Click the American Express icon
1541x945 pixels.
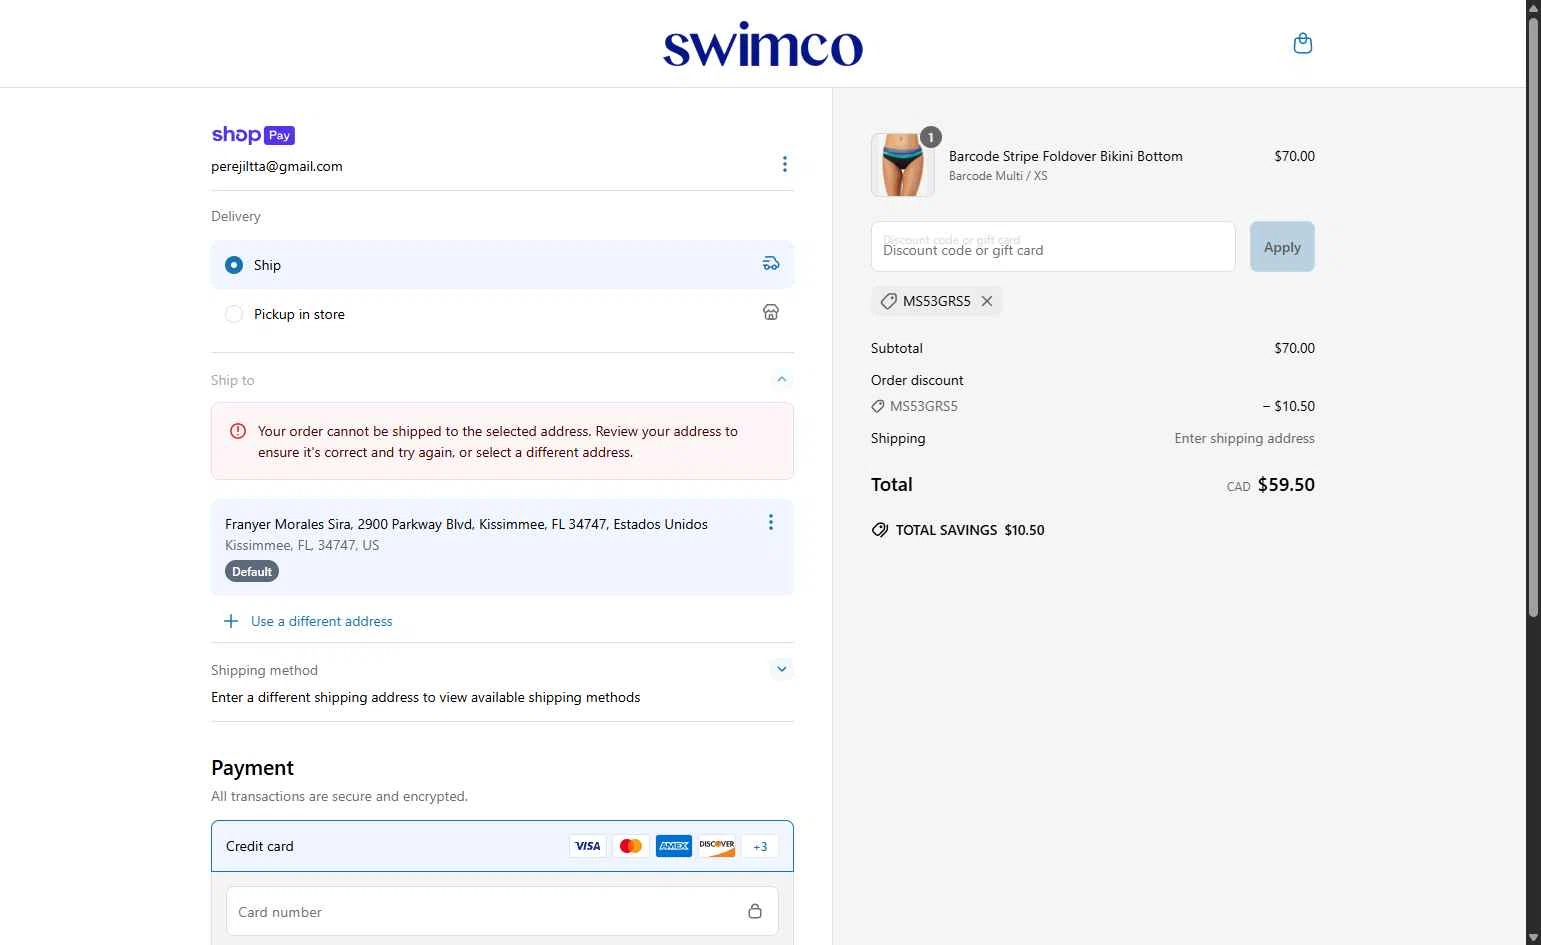click(x=674, y=846)
